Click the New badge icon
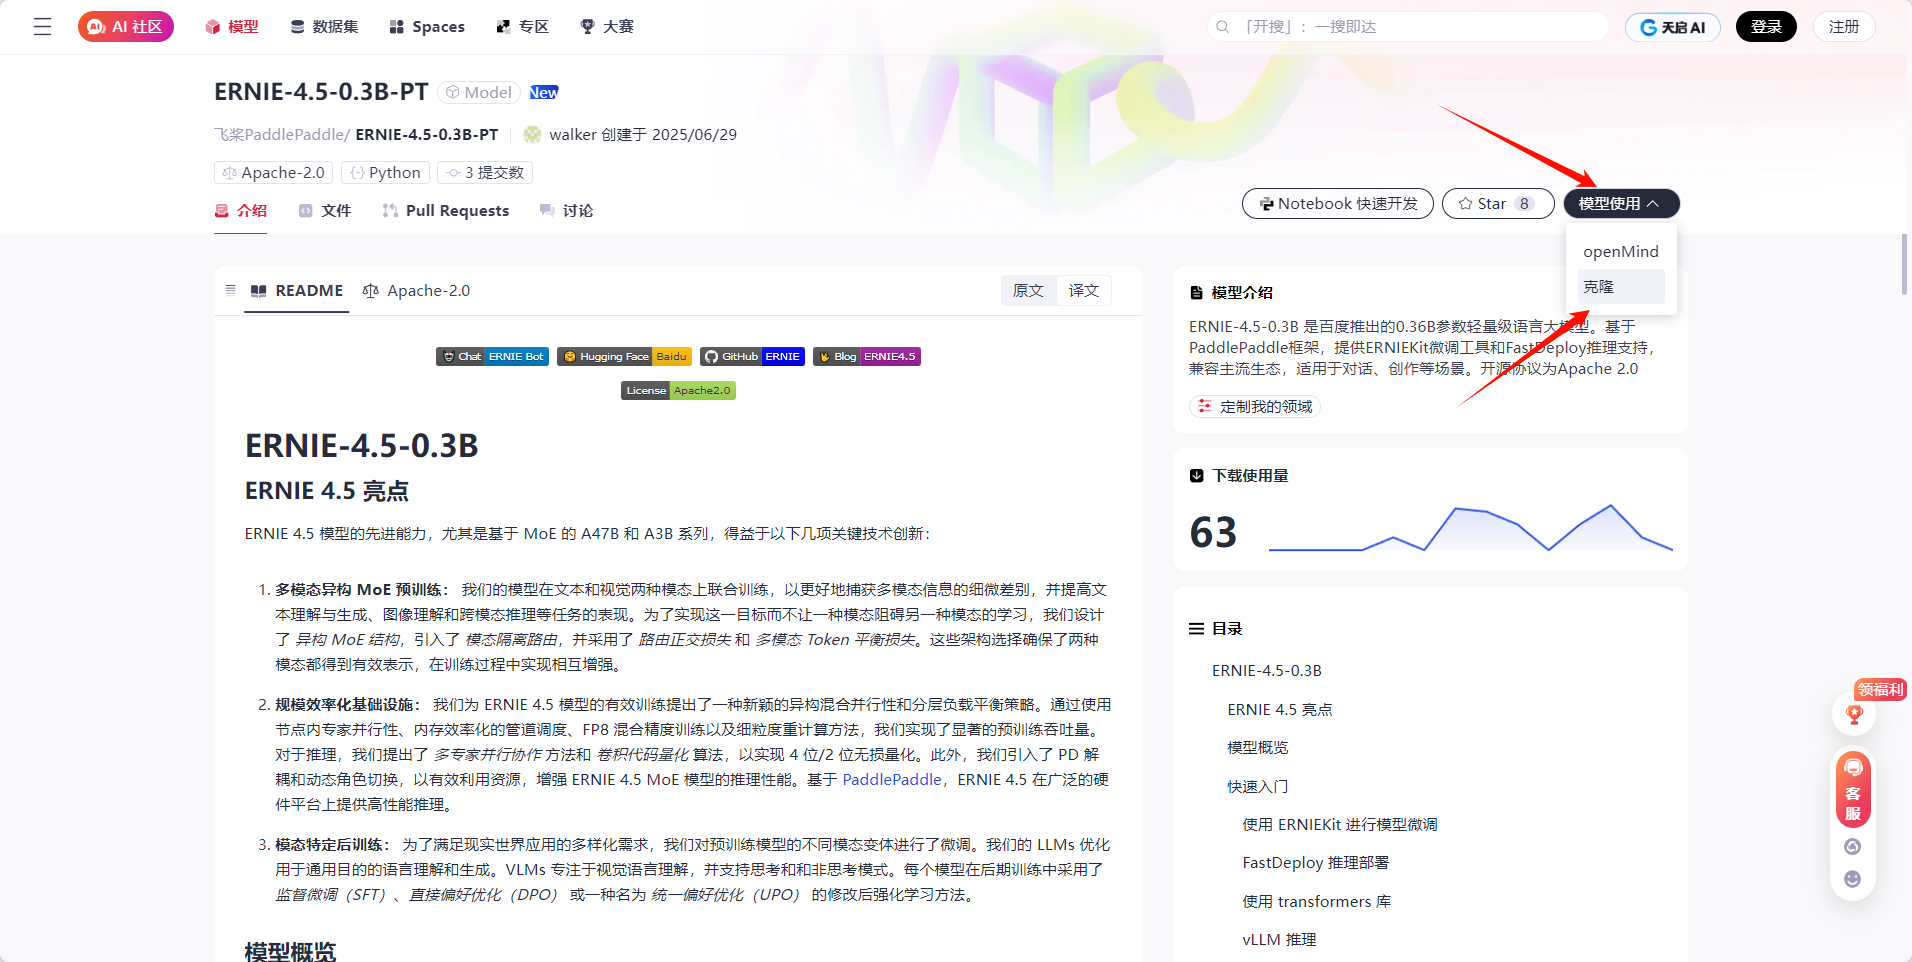Viewport: 1912px width, 962px height. (x=544, y=92)
